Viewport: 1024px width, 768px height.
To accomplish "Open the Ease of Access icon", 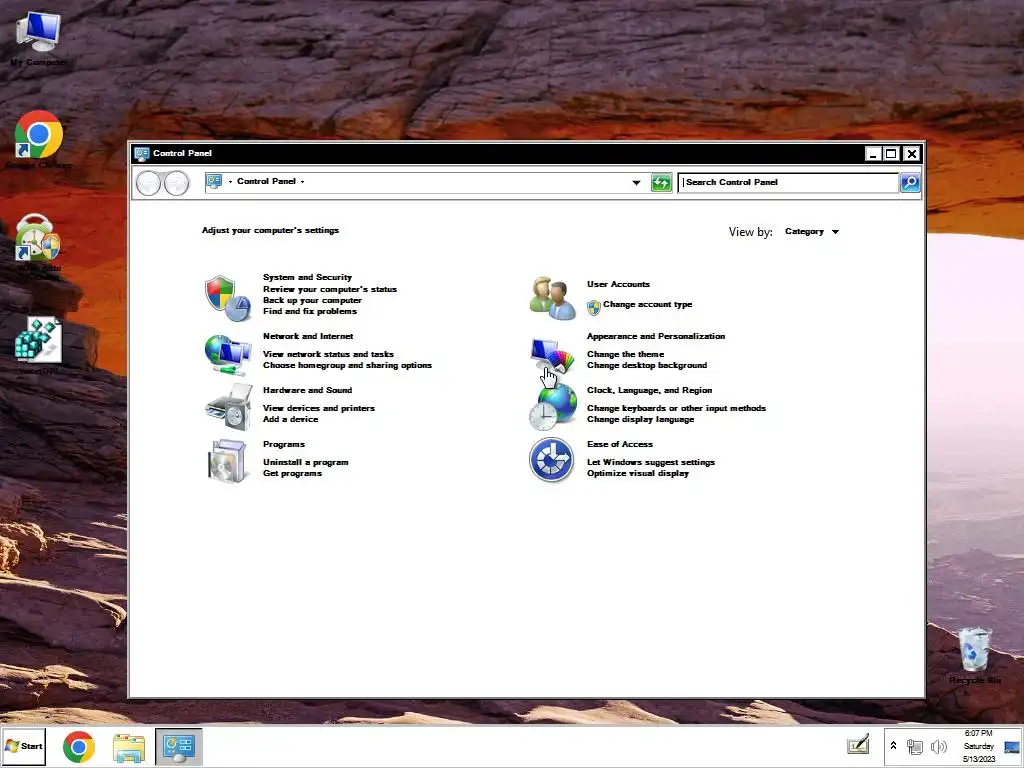I will tap(552, 460).
